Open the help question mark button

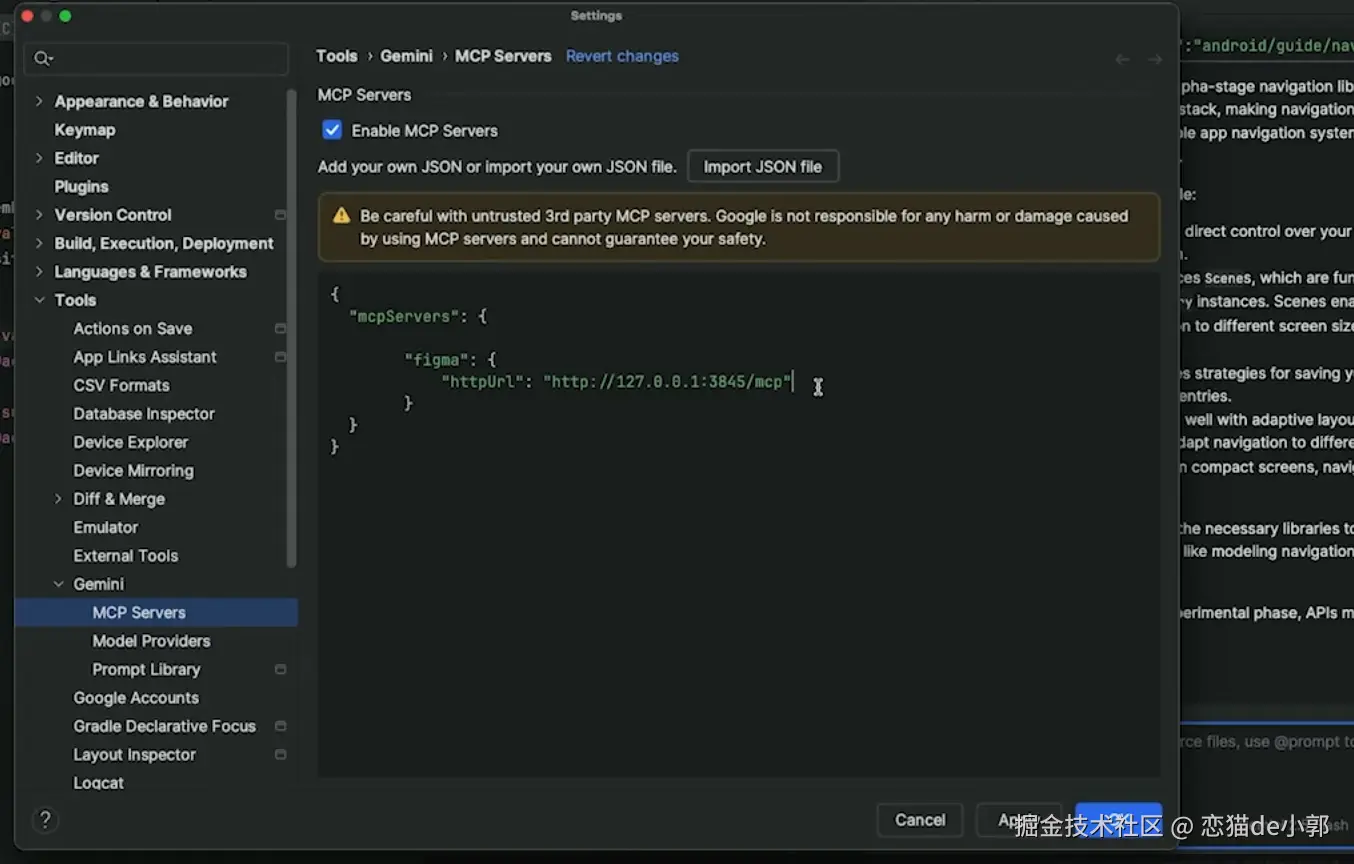tap(44, 820)
